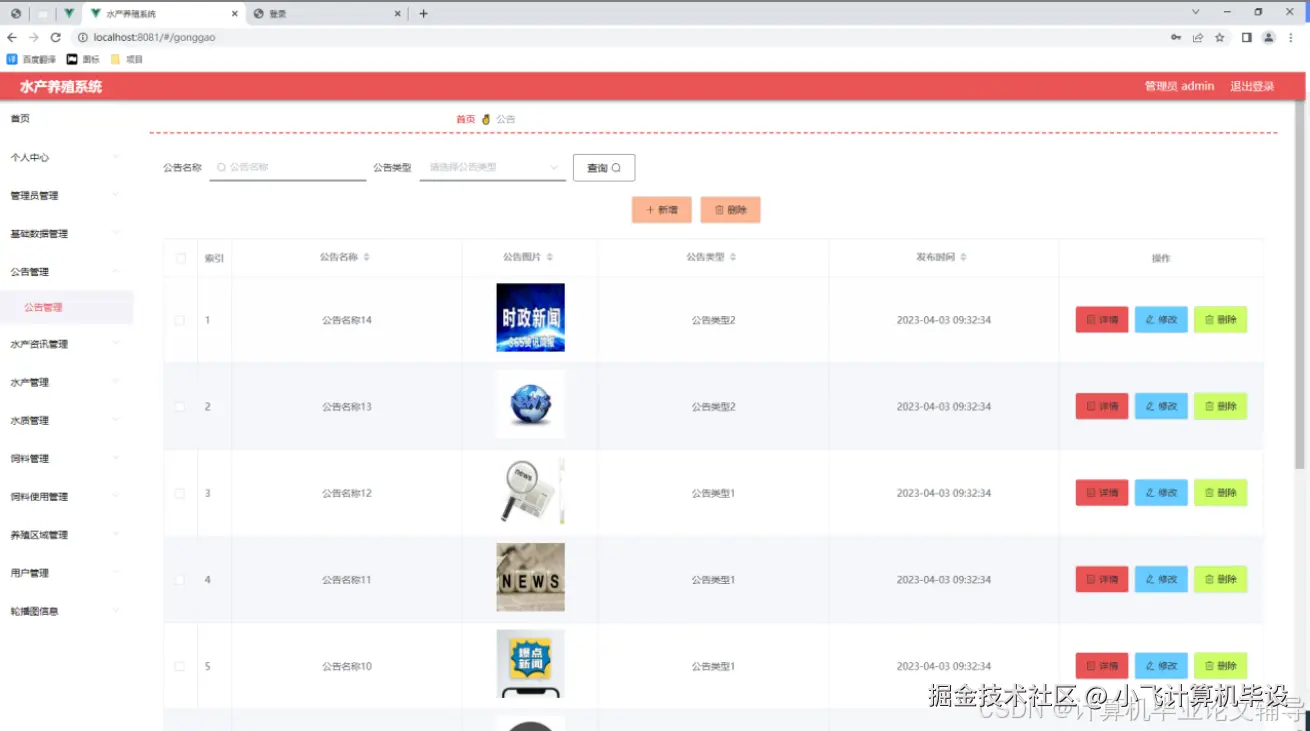Open the saved passwords key icon

pos(1176,37)
